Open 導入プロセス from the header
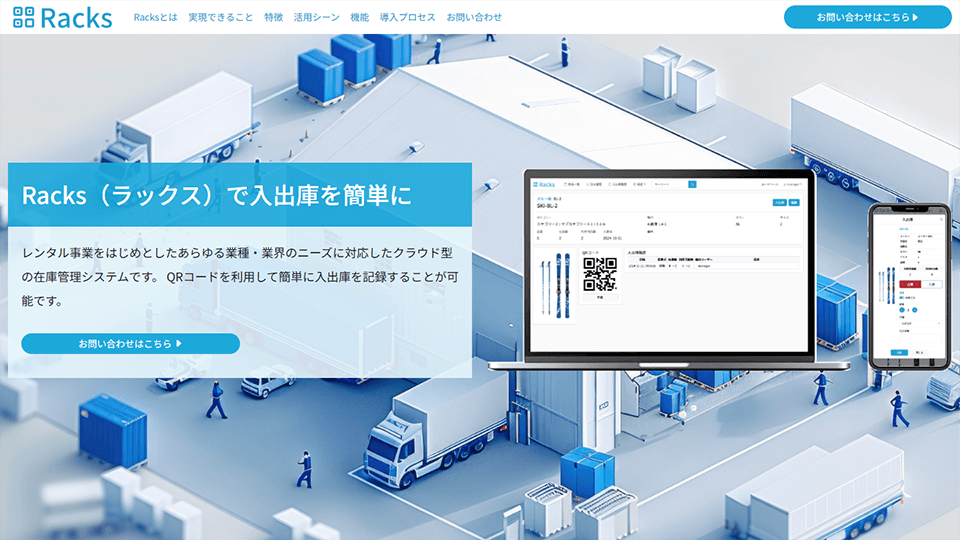960x540 pixels. click(x=407, y=18)
